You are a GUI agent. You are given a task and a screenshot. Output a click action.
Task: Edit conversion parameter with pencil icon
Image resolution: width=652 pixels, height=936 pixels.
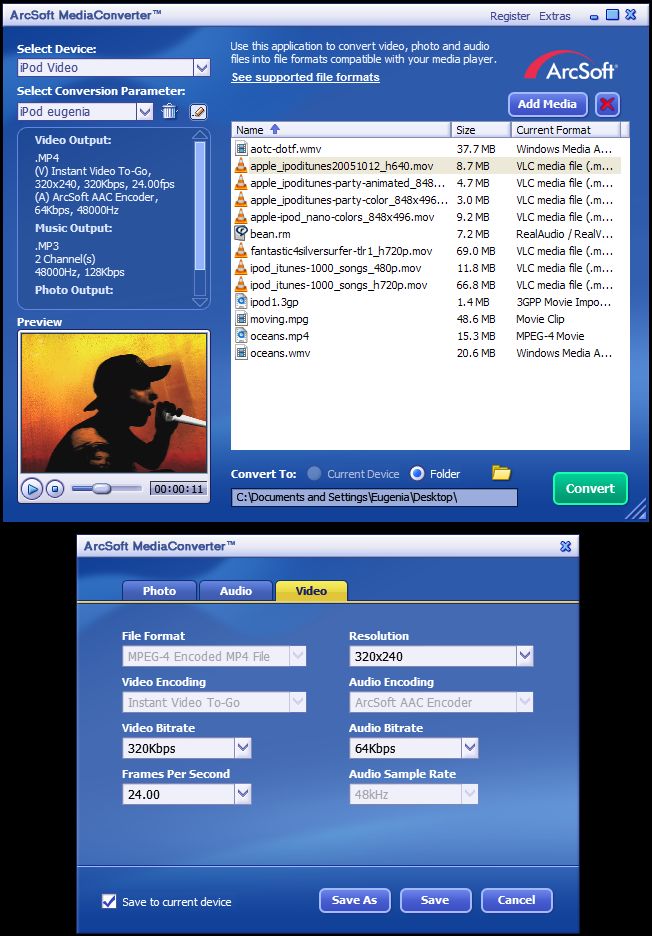pyautogui.click(x=198, y=112)
